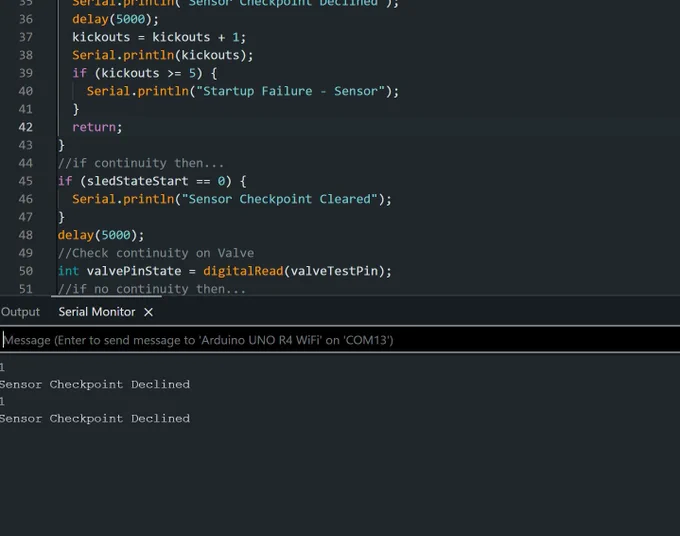Click 'digitalRead' function call on line 50

[243, 271]
